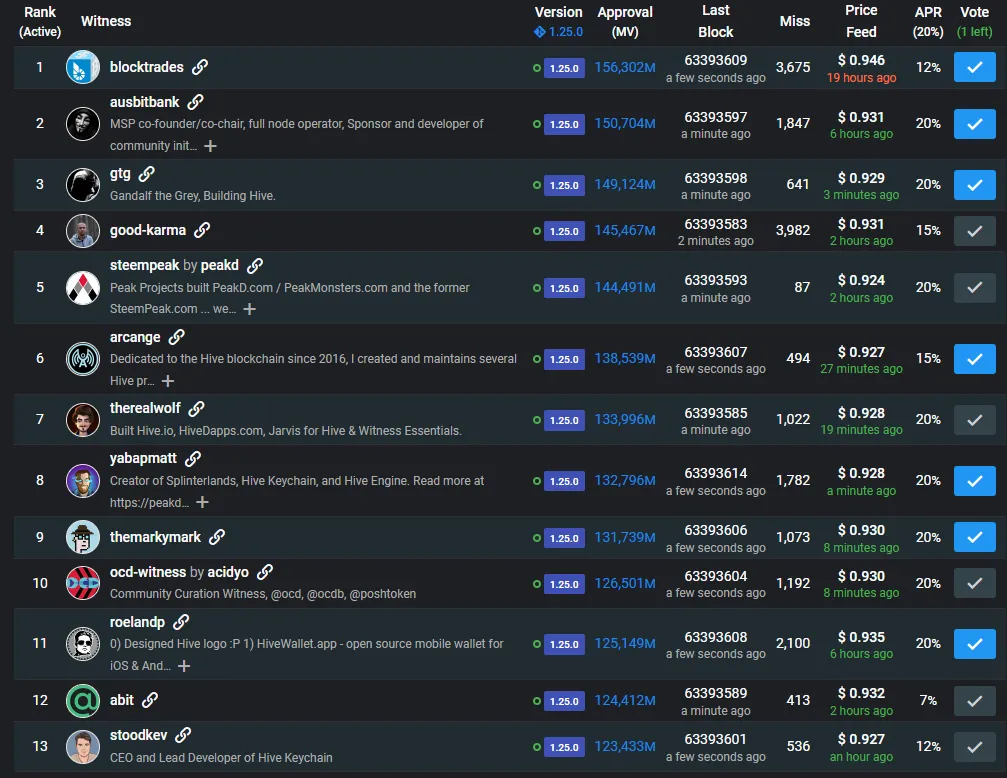Open blocktrades approval 156,302M

tap(625, 67)
